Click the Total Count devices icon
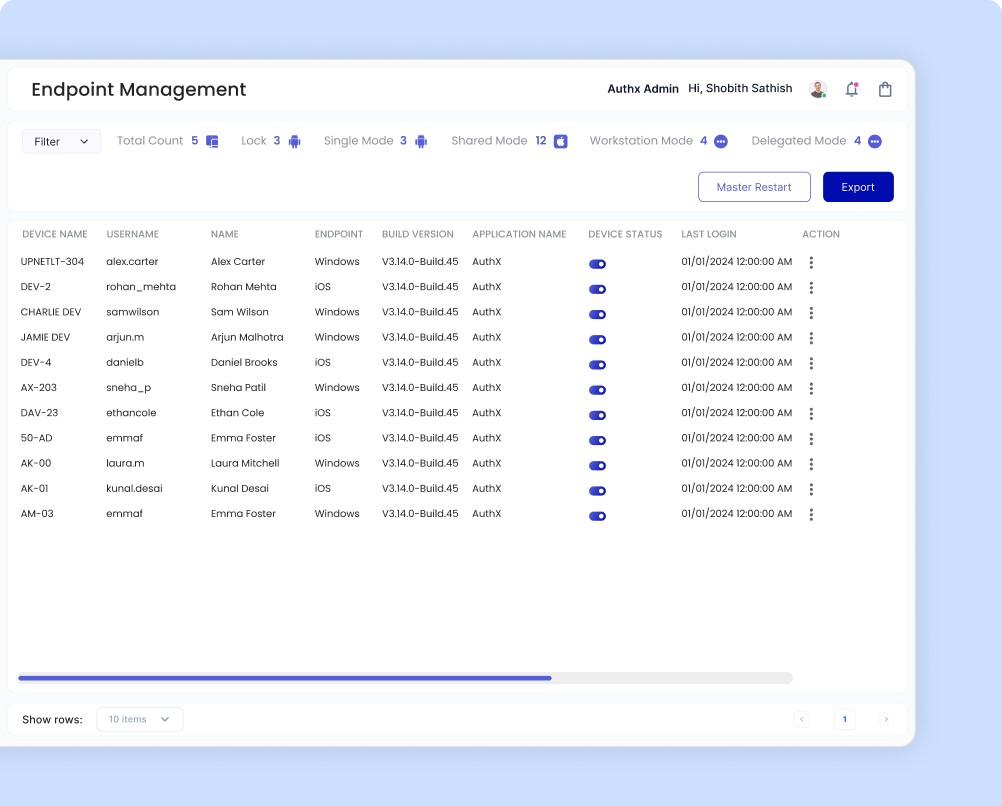The image size is (1002, 806). pos(212,141)
